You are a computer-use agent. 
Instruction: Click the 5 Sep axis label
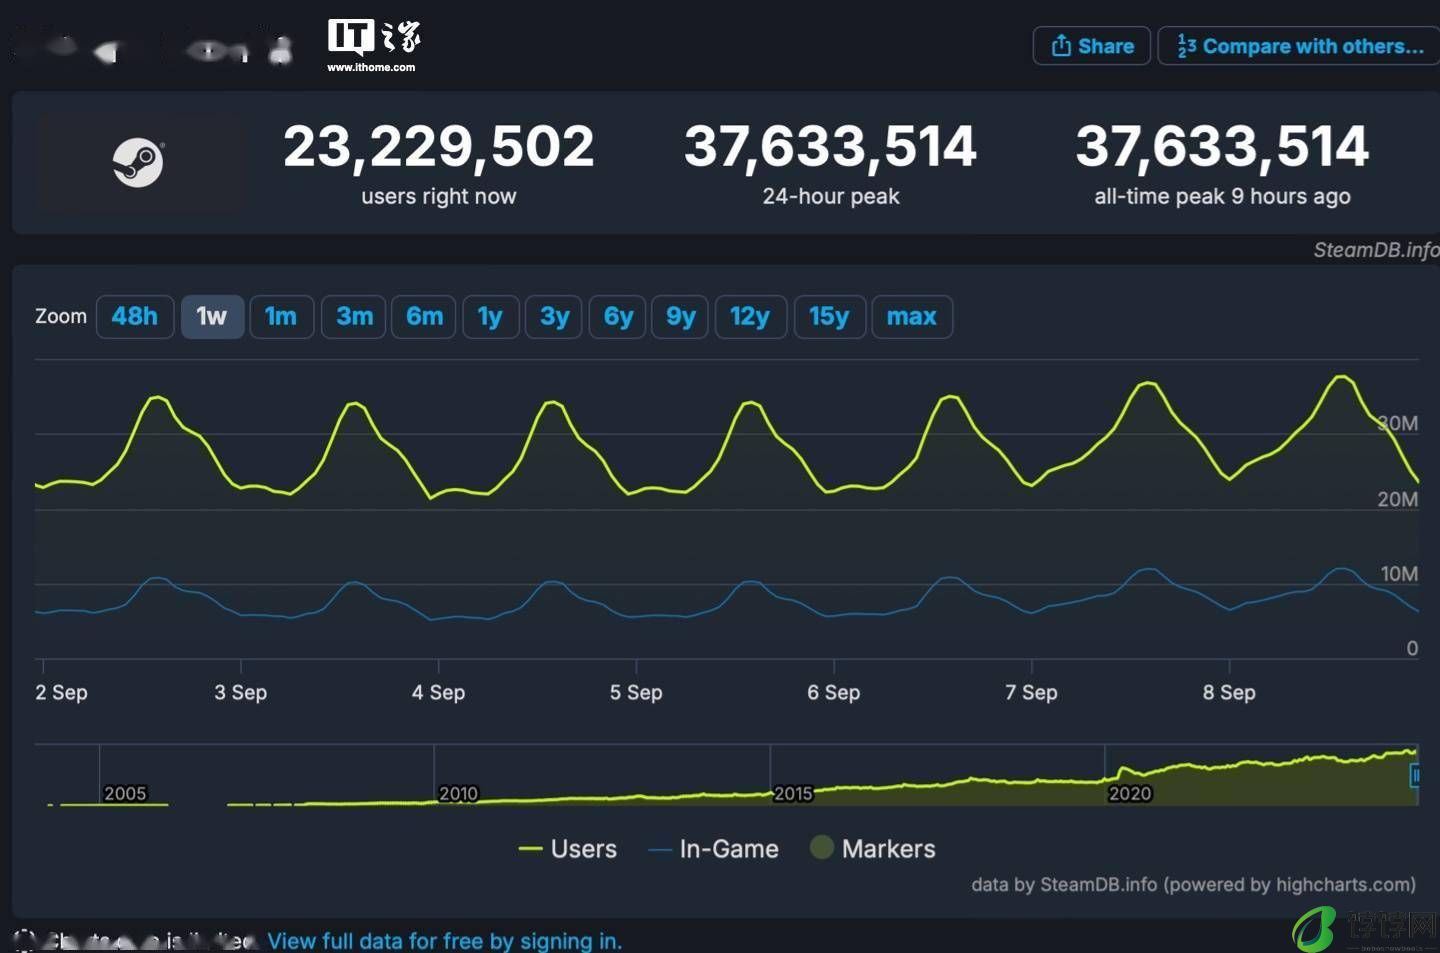point(636,692)
